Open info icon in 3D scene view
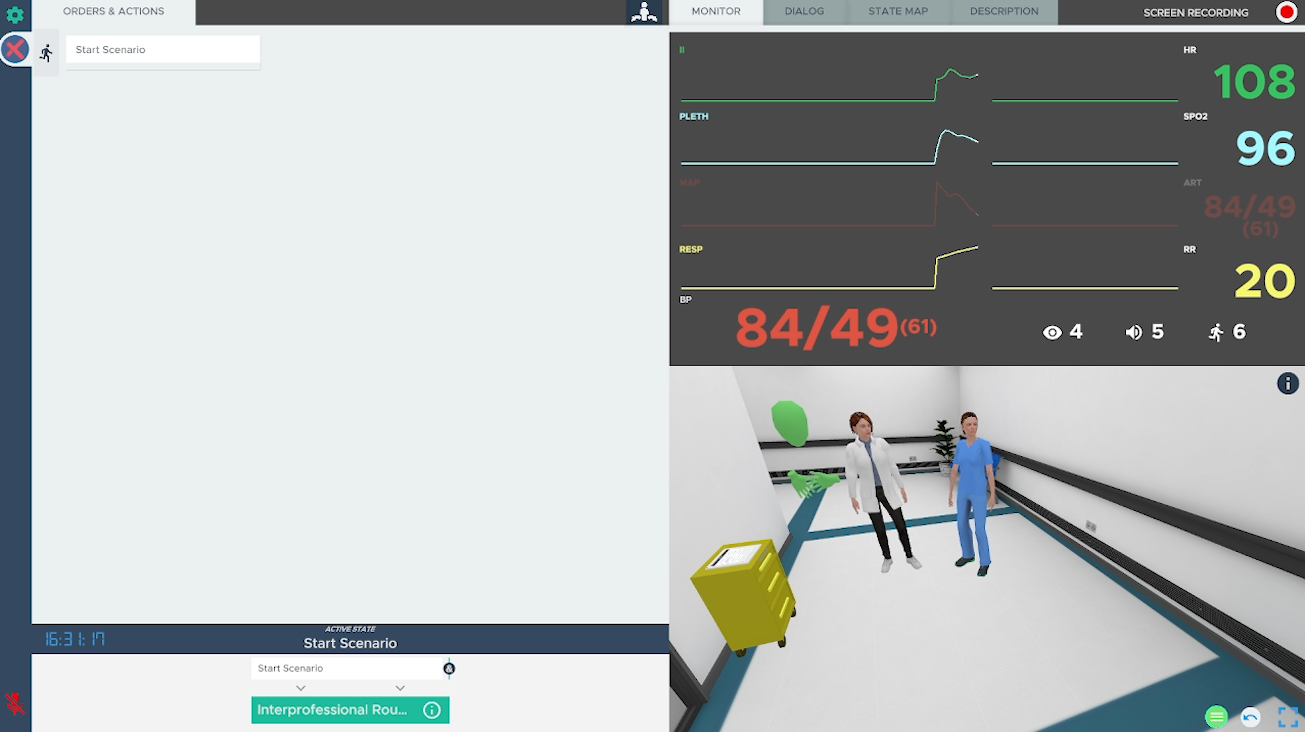This screenshot has width=1305, height=732. pos(1287,383)
